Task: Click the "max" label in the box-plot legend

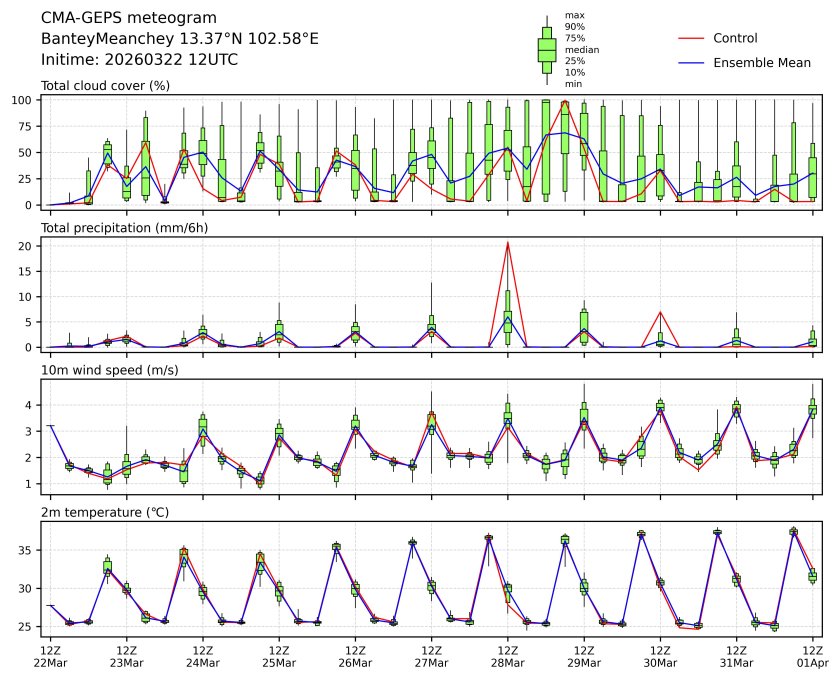Action: pos(574,15)
